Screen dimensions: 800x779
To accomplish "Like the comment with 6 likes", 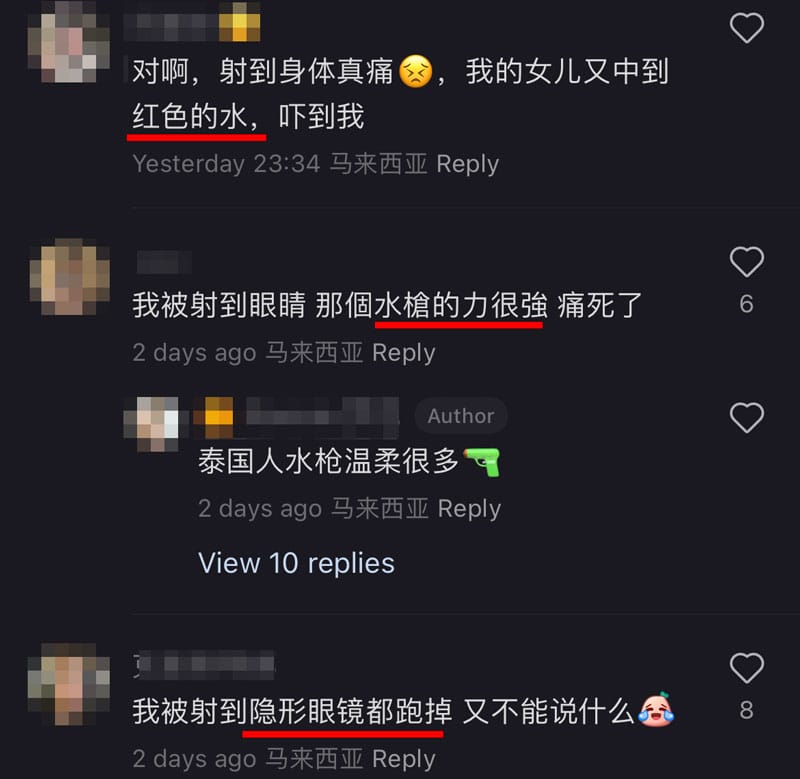I will coord(746,262).
